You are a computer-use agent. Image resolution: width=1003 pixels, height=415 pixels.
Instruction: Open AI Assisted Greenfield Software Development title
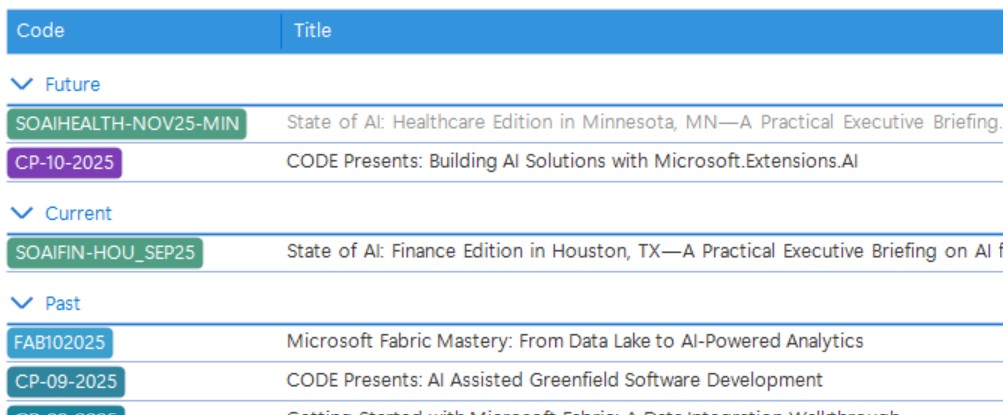tap(555, 380)
